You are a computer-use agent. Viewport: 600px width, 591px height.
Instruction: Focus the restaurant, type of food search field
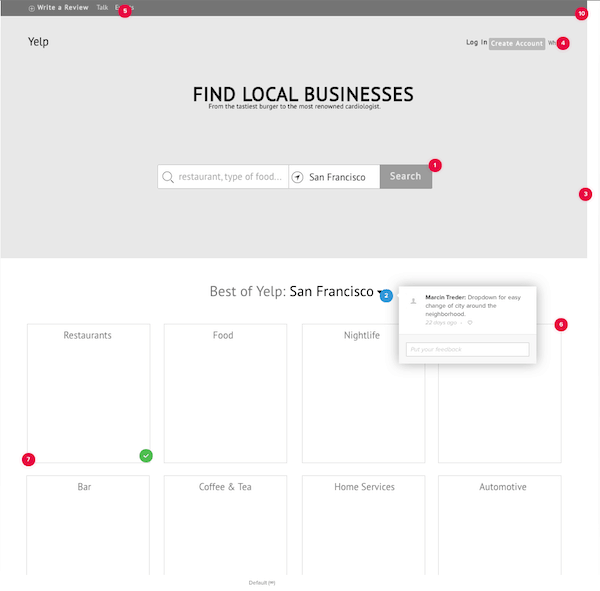(223, 176)
